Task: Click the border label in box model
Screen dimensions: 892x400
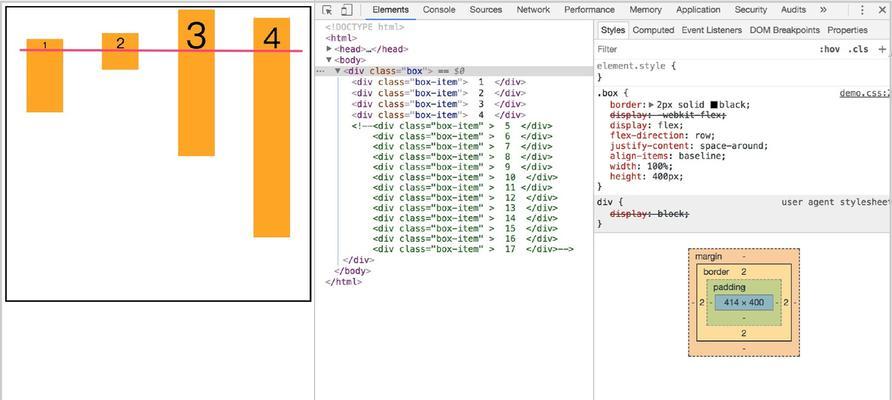Action: [x=716, y=272]
